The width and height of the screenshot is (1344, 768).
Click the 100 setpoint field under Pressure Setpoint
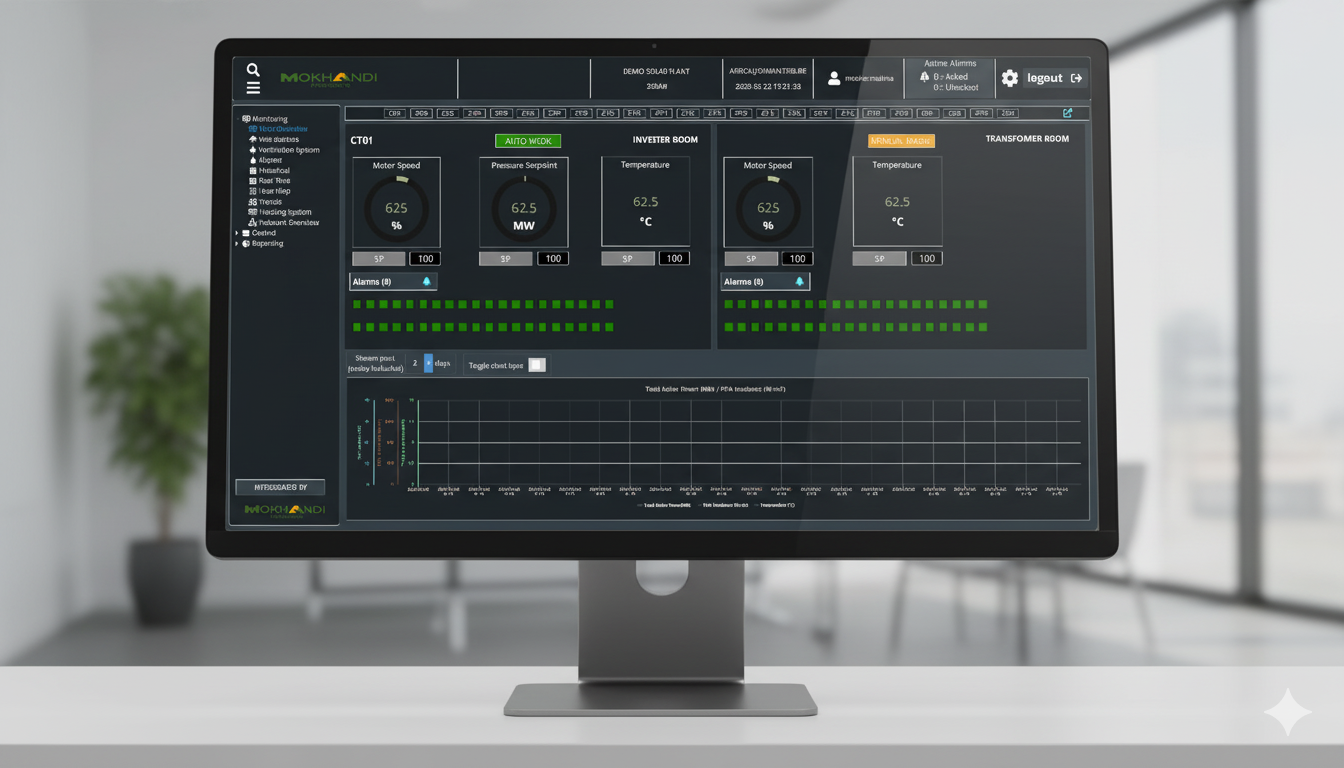pos(553,258)
